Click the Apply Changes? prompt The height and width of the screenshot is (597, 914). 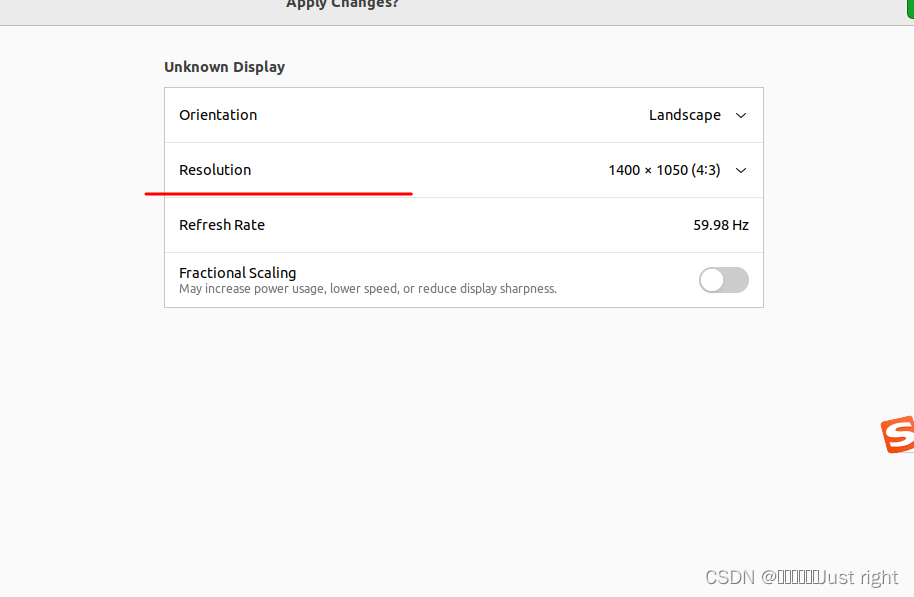click(342, 5)
